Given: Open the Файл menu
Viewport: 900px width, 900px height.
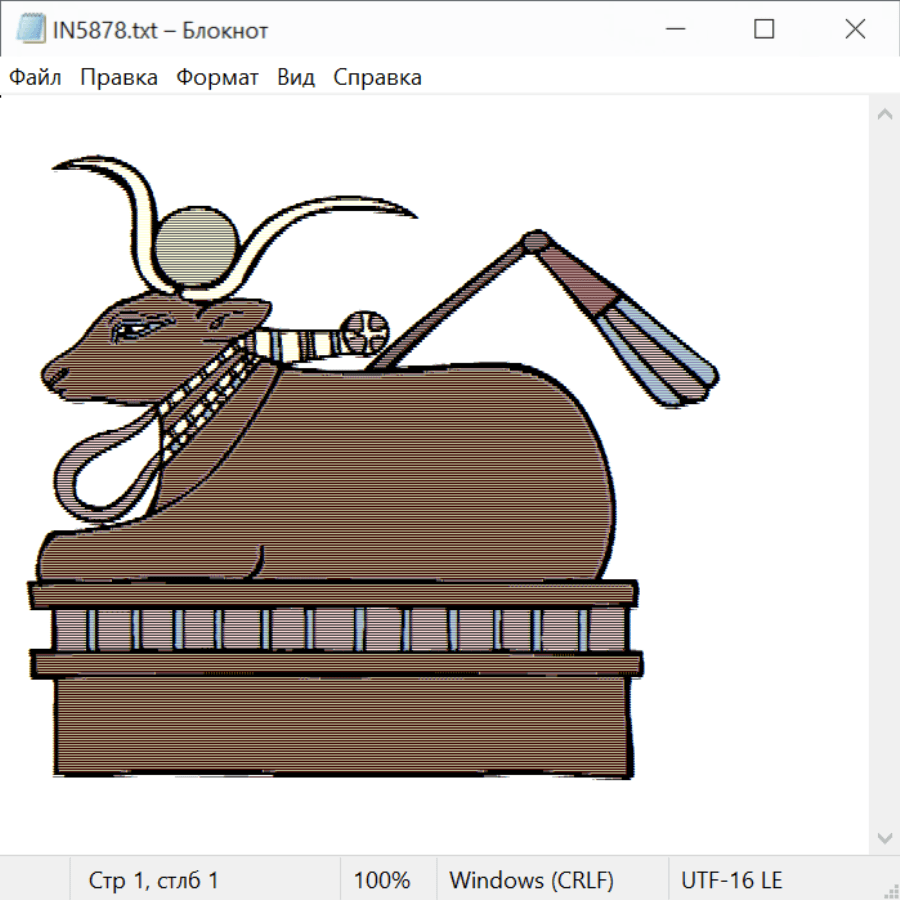Looking at the screenshot, I should pos(36,78).
